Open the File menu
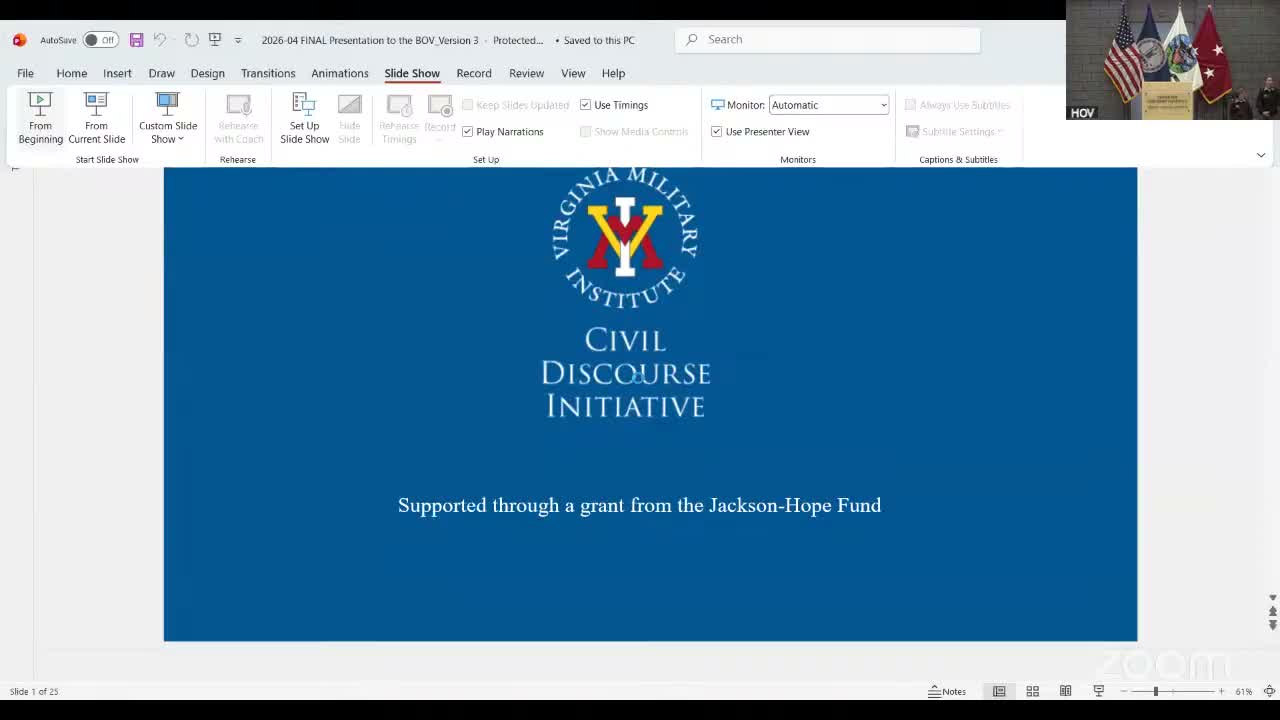The width and height of the screenshot is (1280, 720). tap(25, 73)
